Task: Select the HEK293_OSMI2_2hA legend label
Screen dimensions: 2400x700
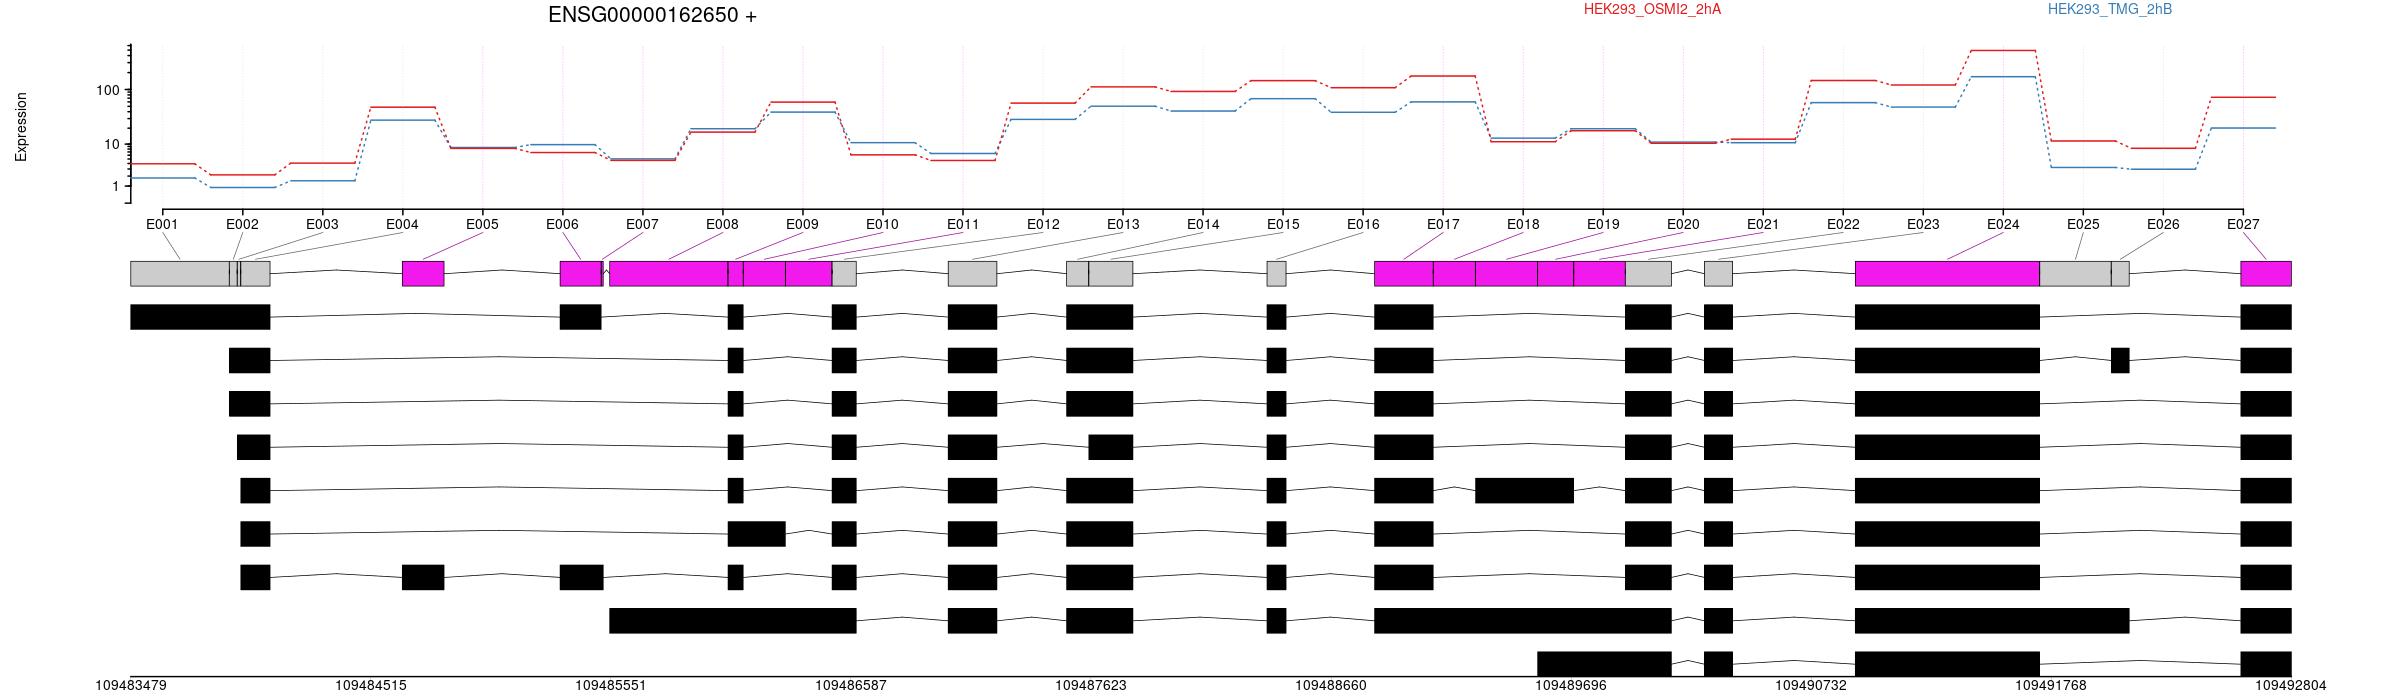Action: pyautogui.click(x=1652, y=9)
